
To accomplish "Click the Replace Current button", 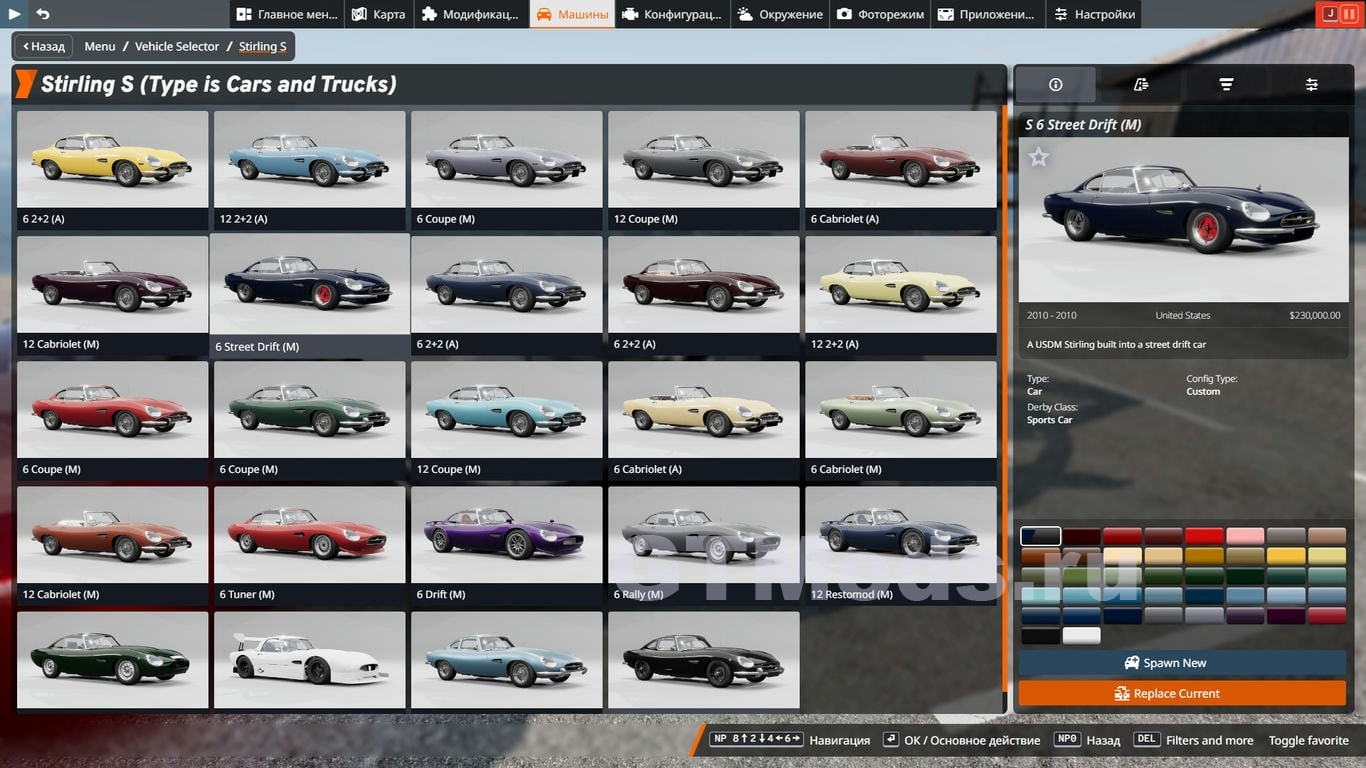I will [x=1182, y=693].
